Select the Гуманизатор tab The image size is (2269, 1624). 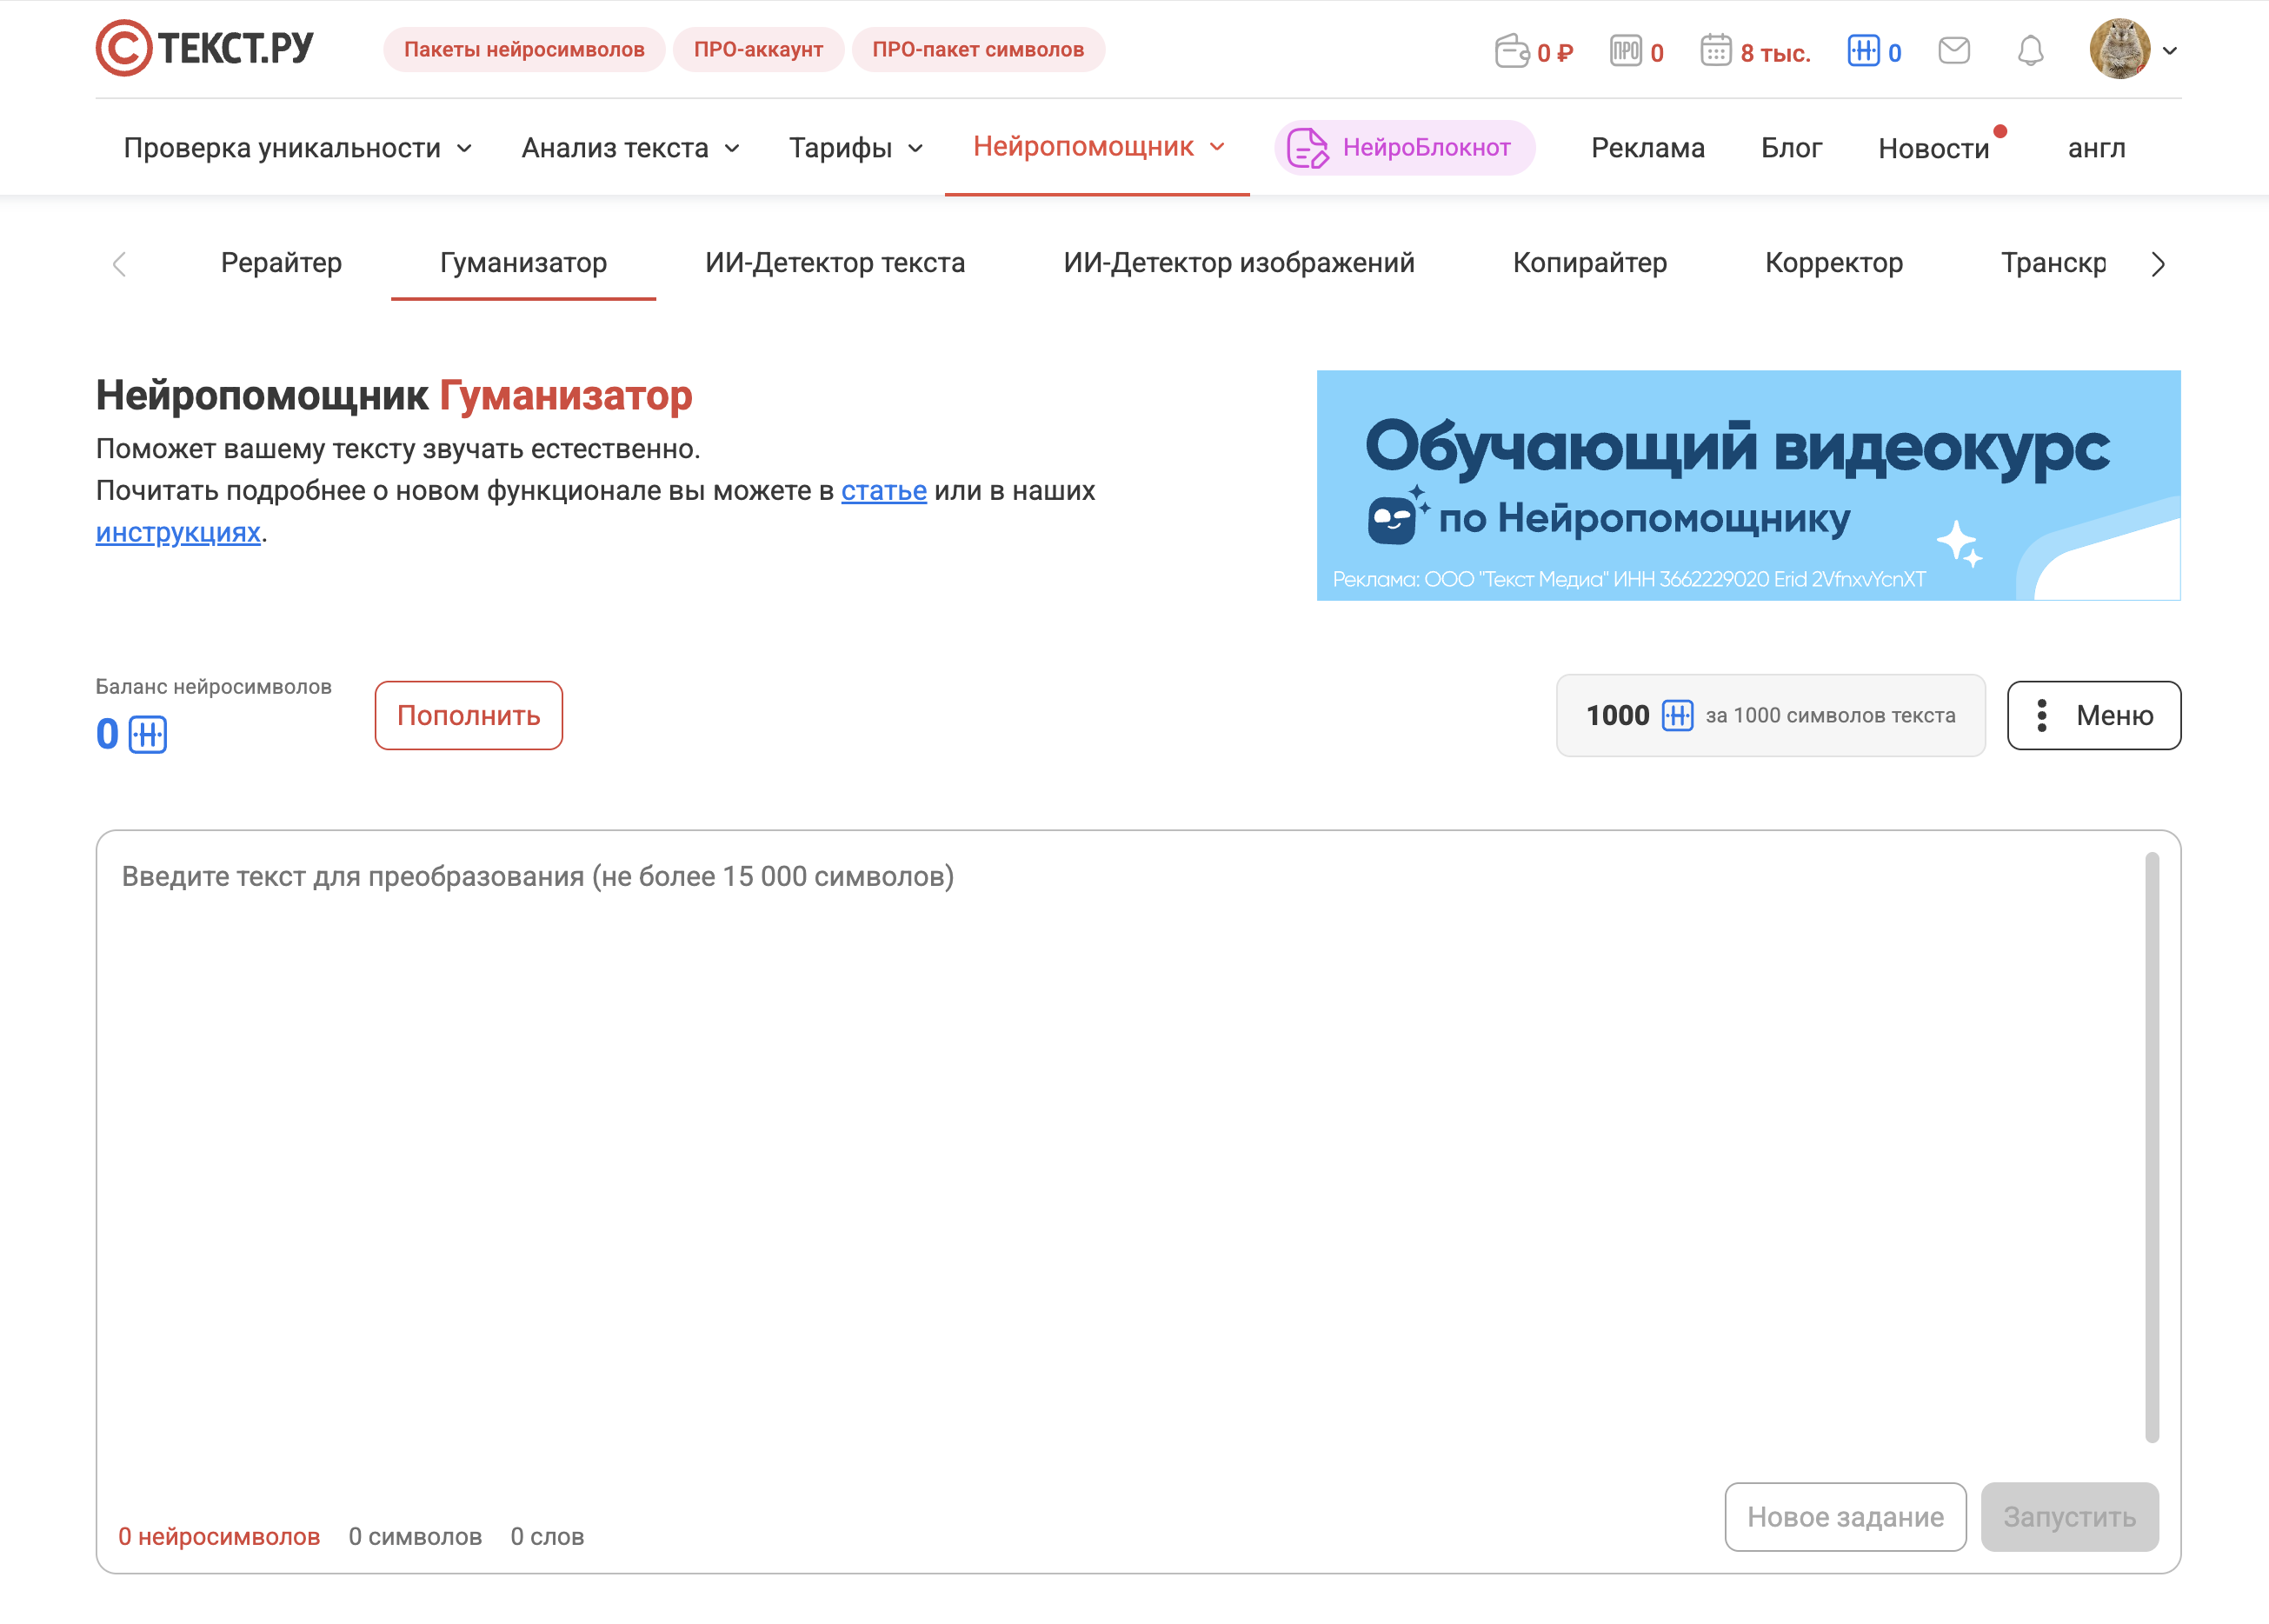coord(523,263)
